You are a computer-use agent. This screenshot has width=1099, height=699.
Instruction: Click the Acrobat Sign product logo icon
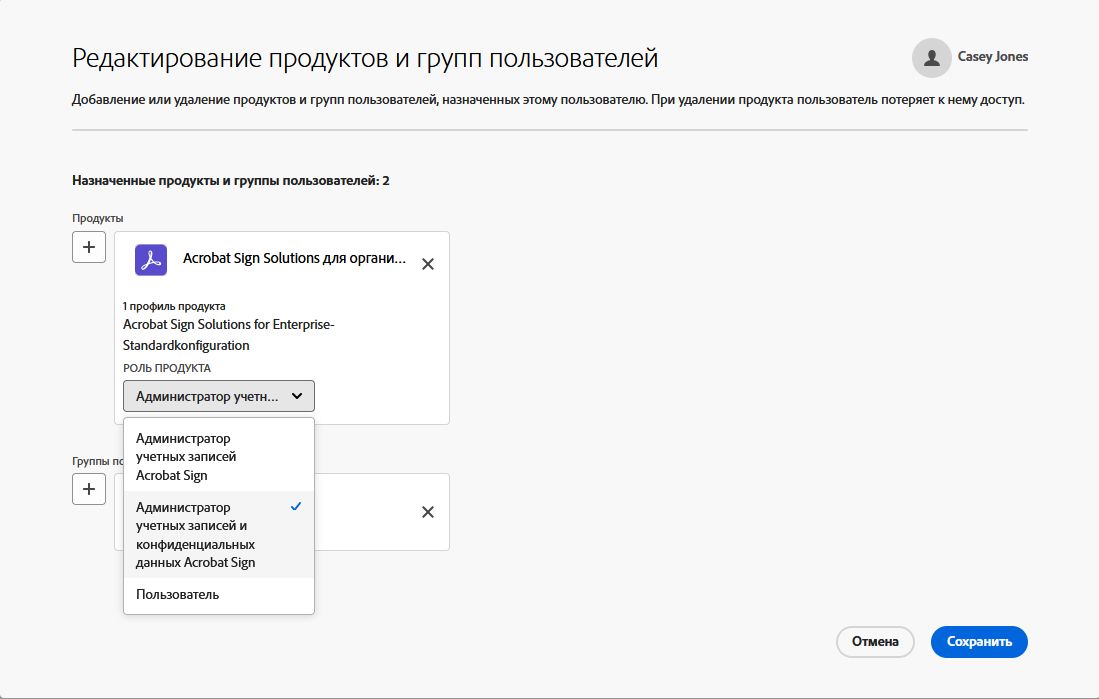point(151,260)
